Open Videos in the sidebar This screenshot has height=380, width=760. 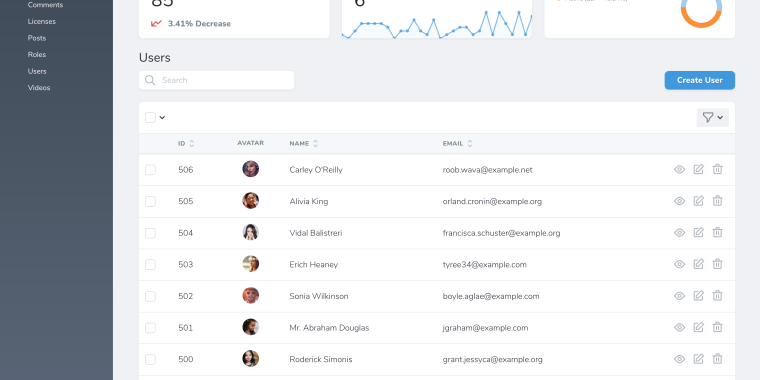[x=39, y=88]
